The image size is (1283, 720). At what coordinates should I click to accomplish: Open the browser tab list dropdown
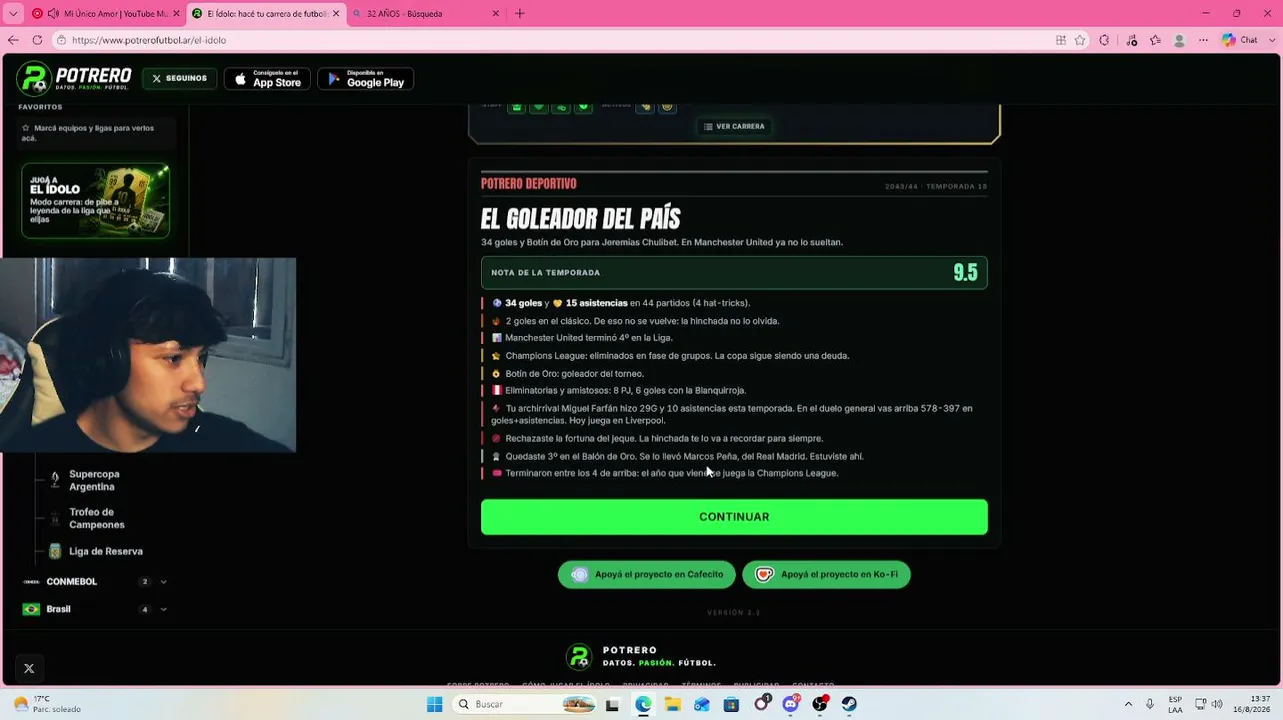[12, 14]
